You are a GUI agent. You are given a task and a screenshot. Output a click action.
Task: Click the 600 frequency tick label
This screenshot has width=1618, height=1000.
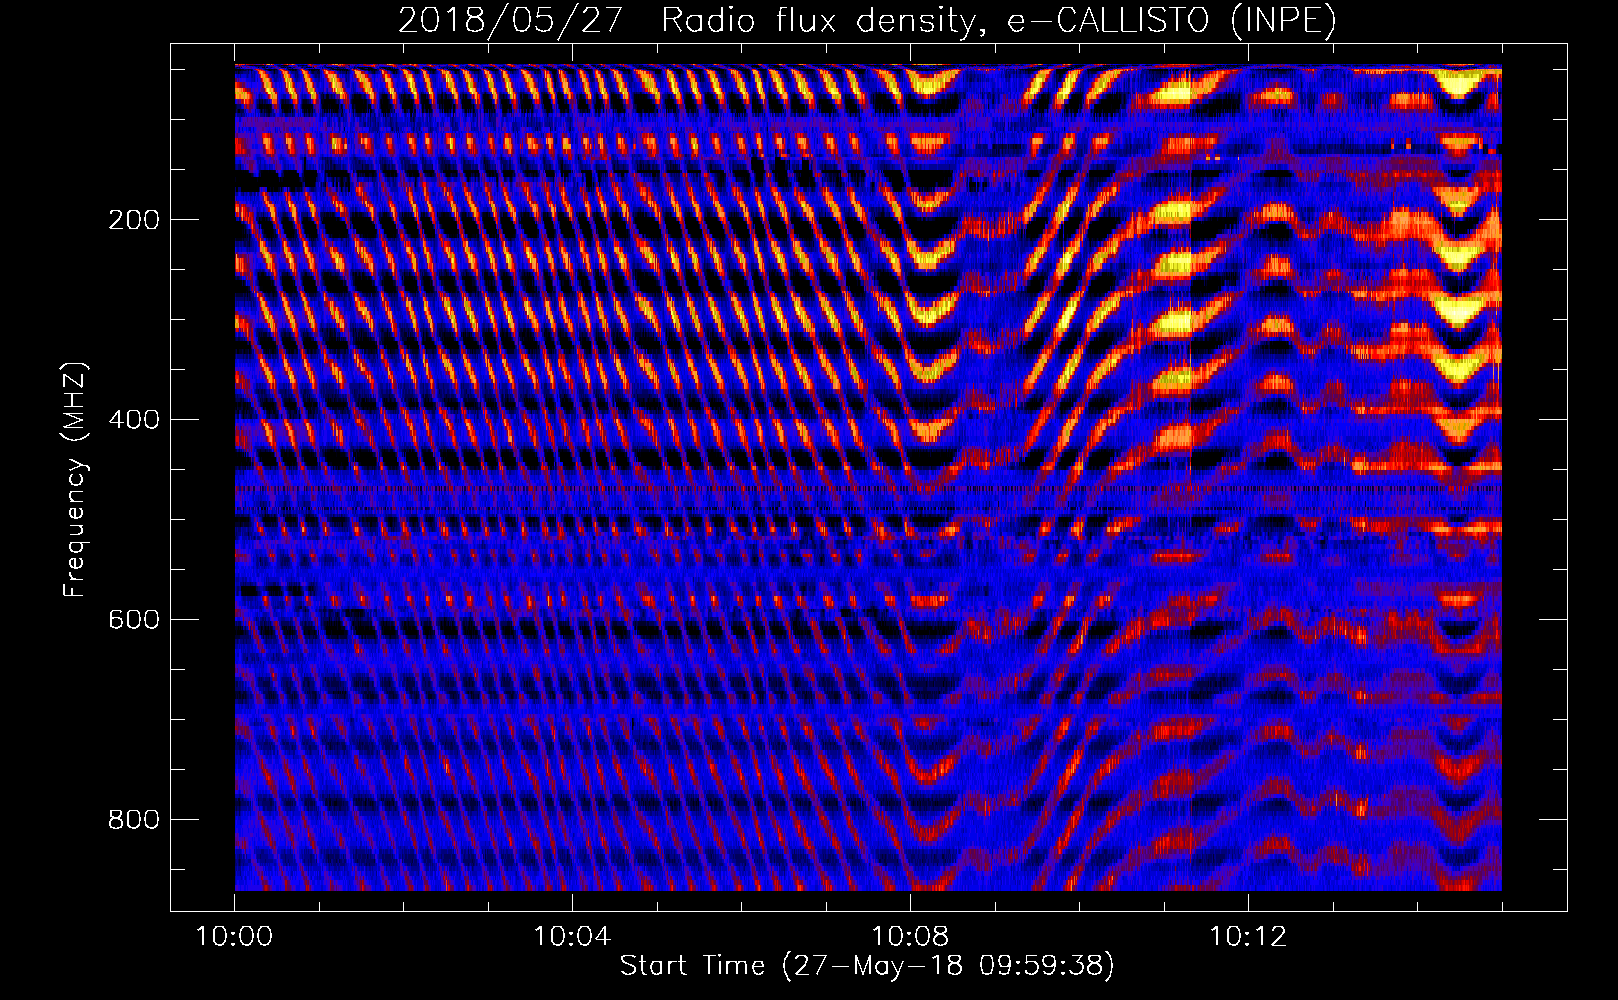pos(134,620)
